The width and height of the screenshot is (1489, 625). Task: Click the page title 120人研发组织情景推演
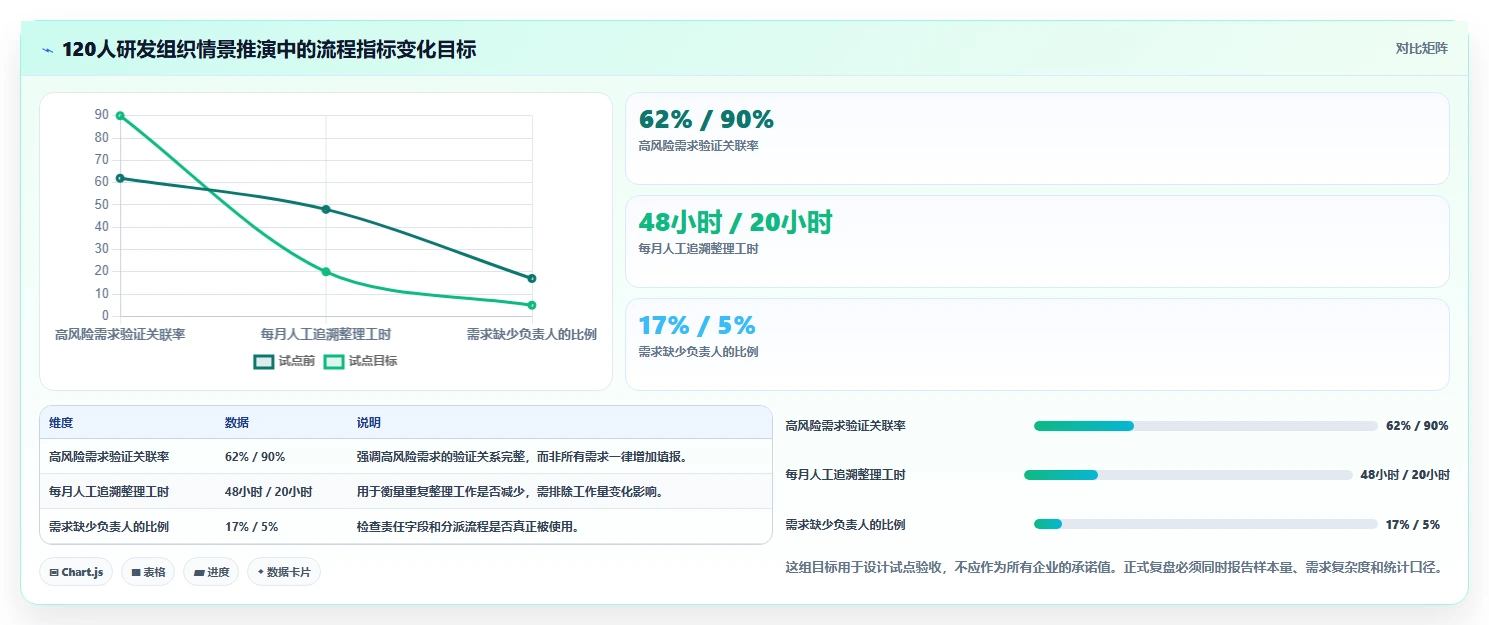coord(269,49)
